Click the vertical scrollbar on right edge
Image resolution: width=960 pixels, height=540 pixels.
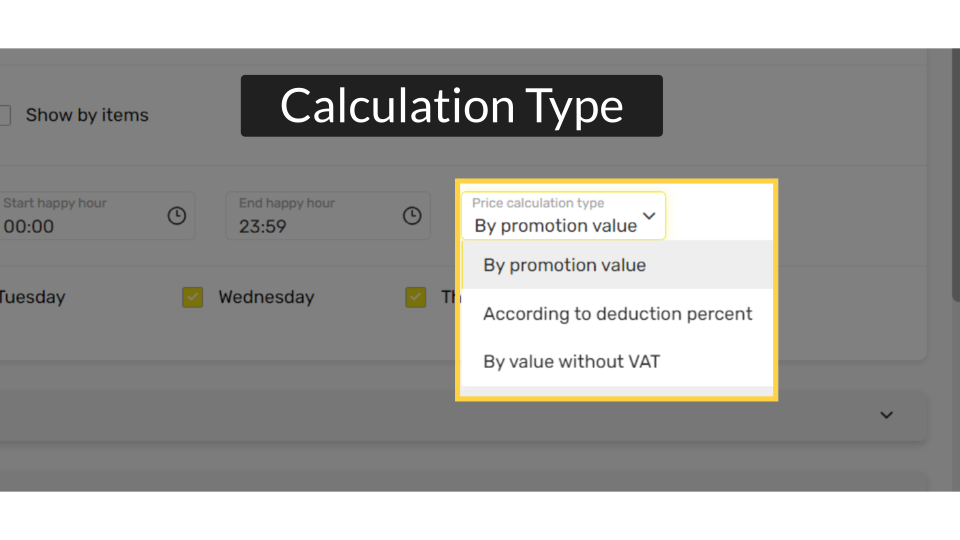click(956, 174)
